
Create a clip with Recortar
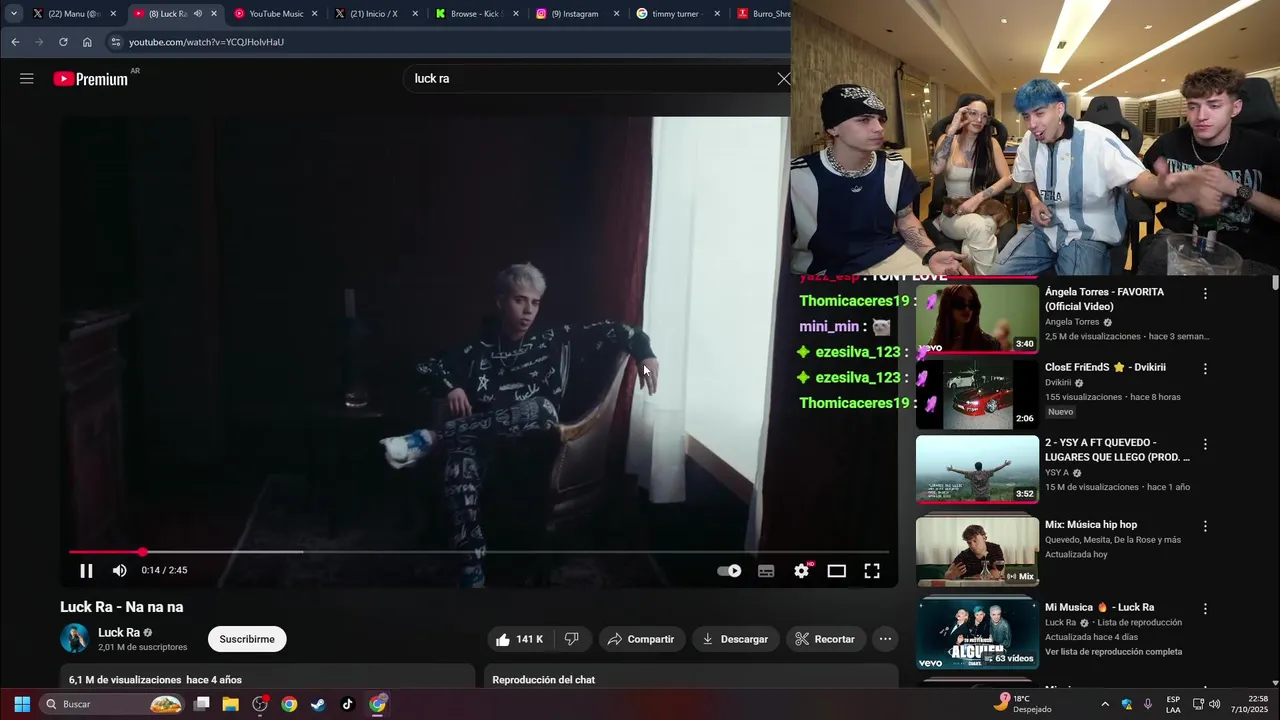pyautogui.click(x=825, y=639)
